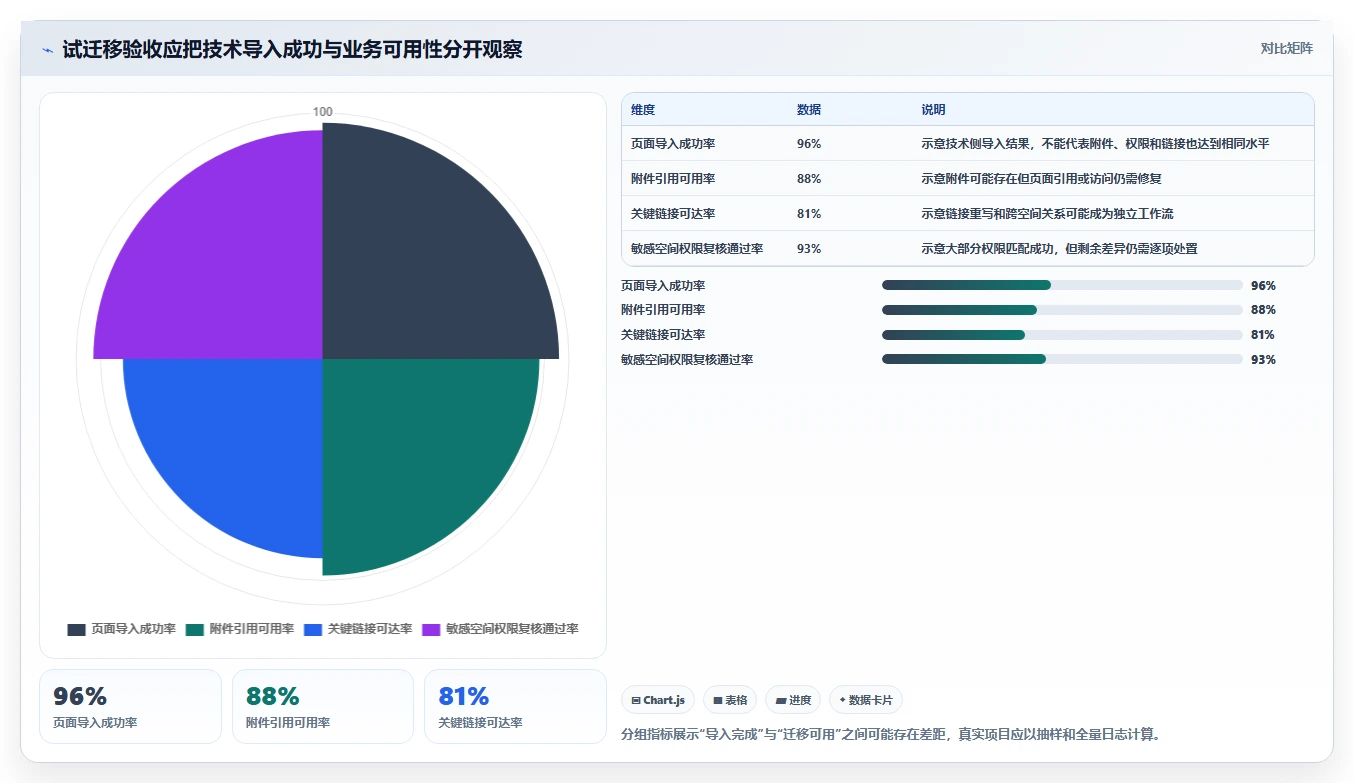
Task: Click the footnote starting 分组指标展示
Action: pos(891,734)
